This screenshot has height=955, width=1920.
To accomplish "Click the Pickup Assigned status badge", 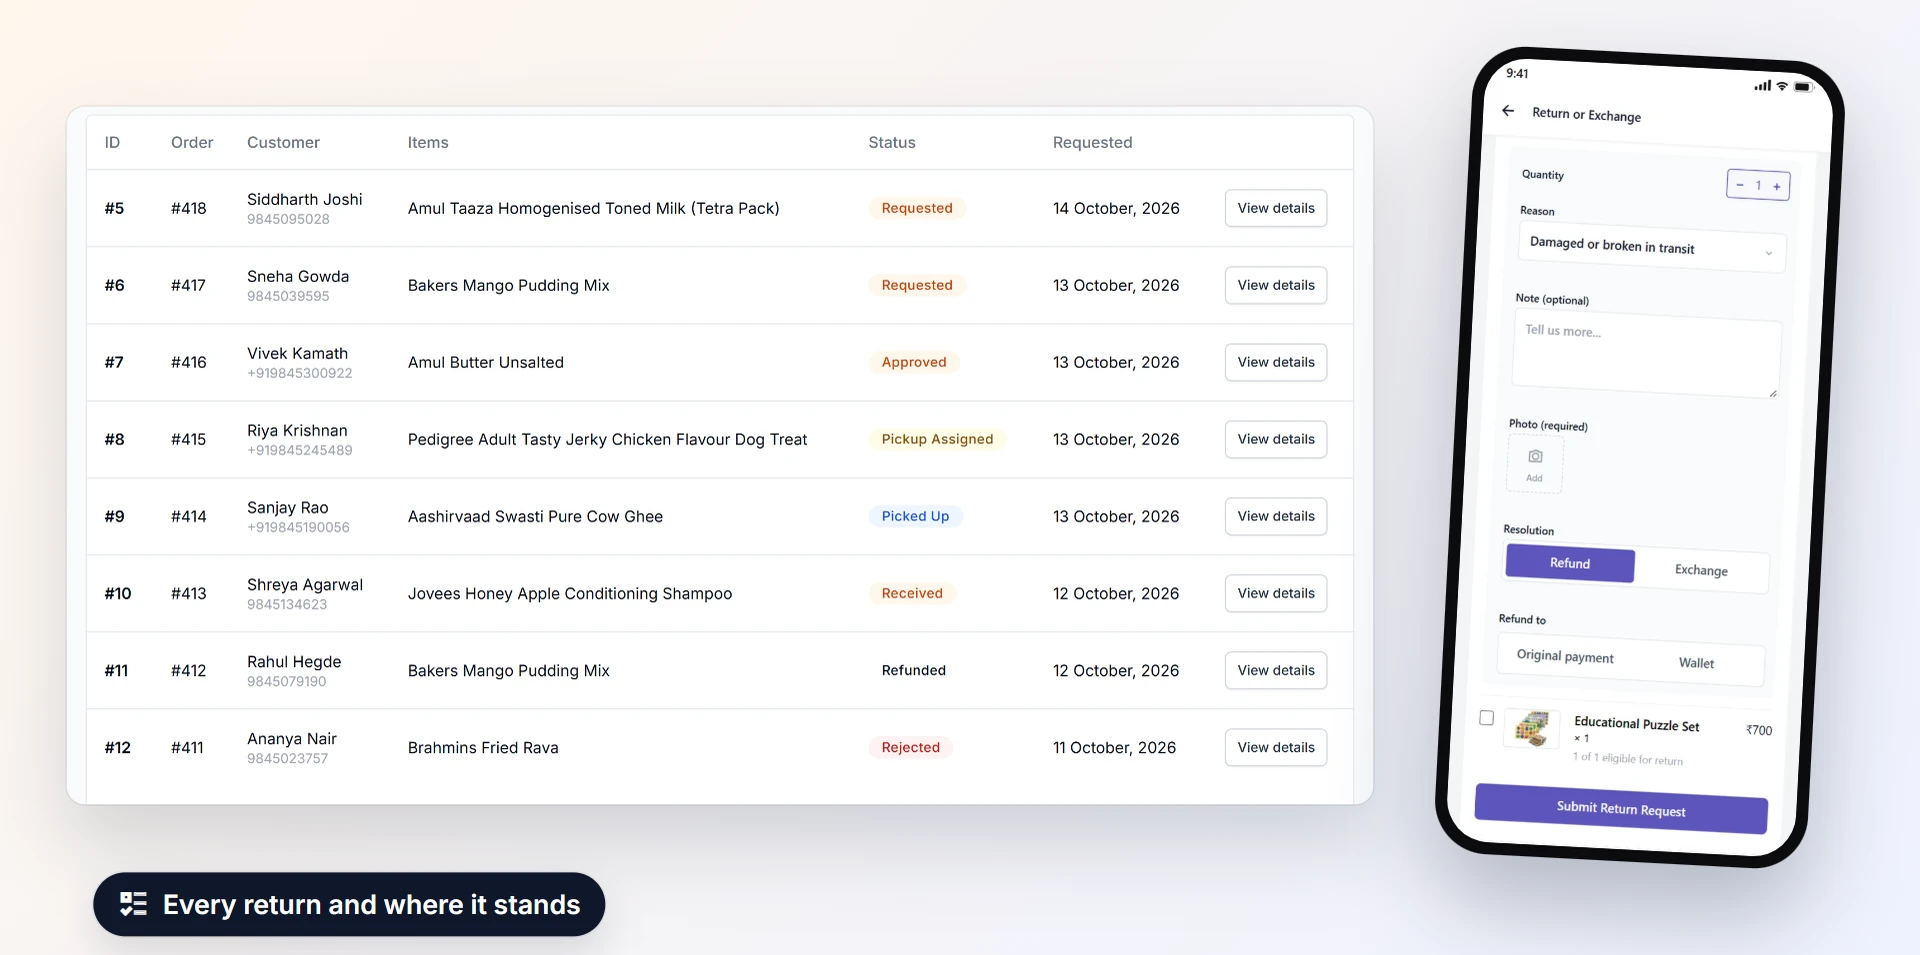I will click(x=937, y=439).
